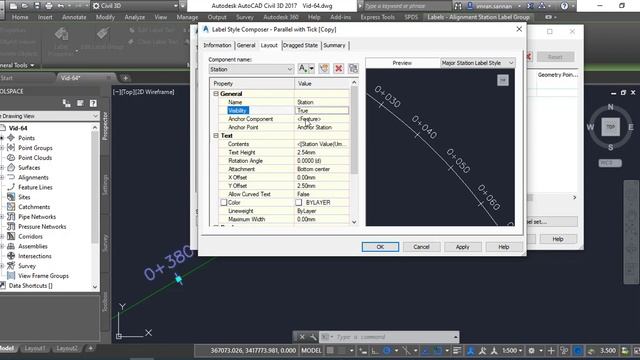Click OK in Label Style Composer
The height and width of the screenshot is (360, 640).
click(x=380, y=247)
